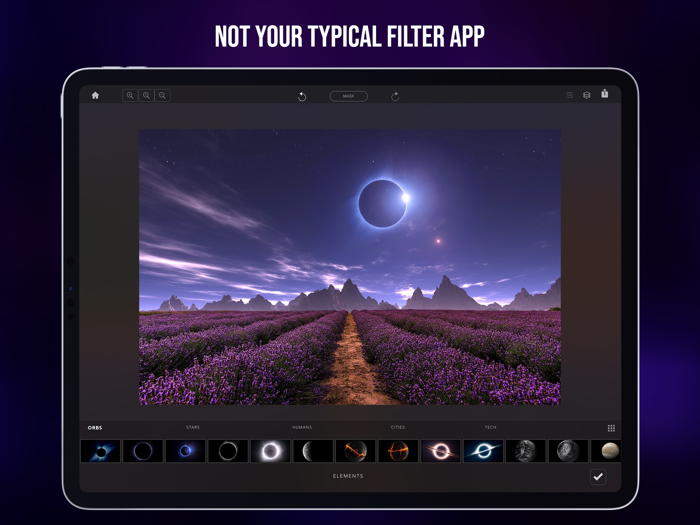Tap the share export icon
The image size is (700, 525).
pyautogui.click(x=604, y=93)
